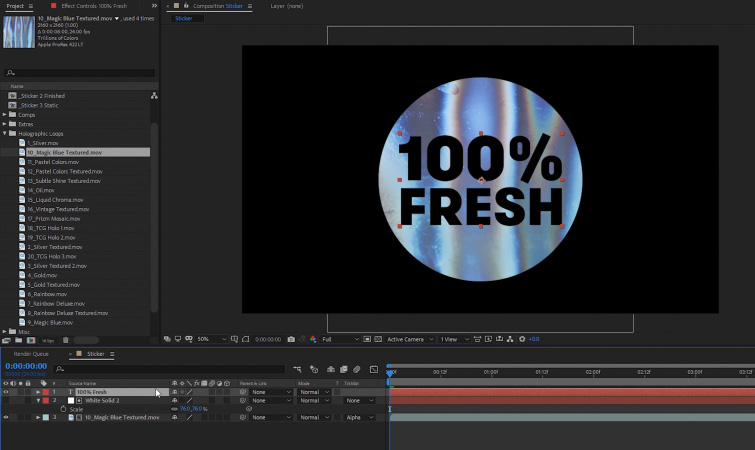
Task: Expand the 100% Fresh layer properties
Action: click(38, 392)
